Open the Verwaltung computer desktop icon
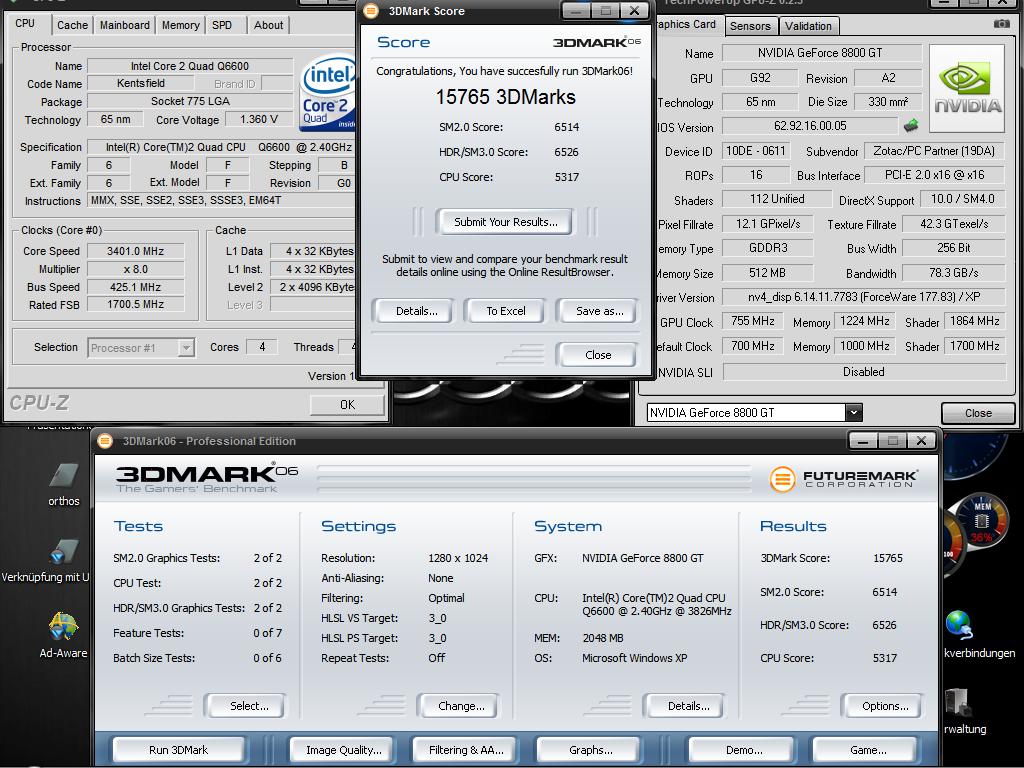1024x768 pixels. [958, 703]
